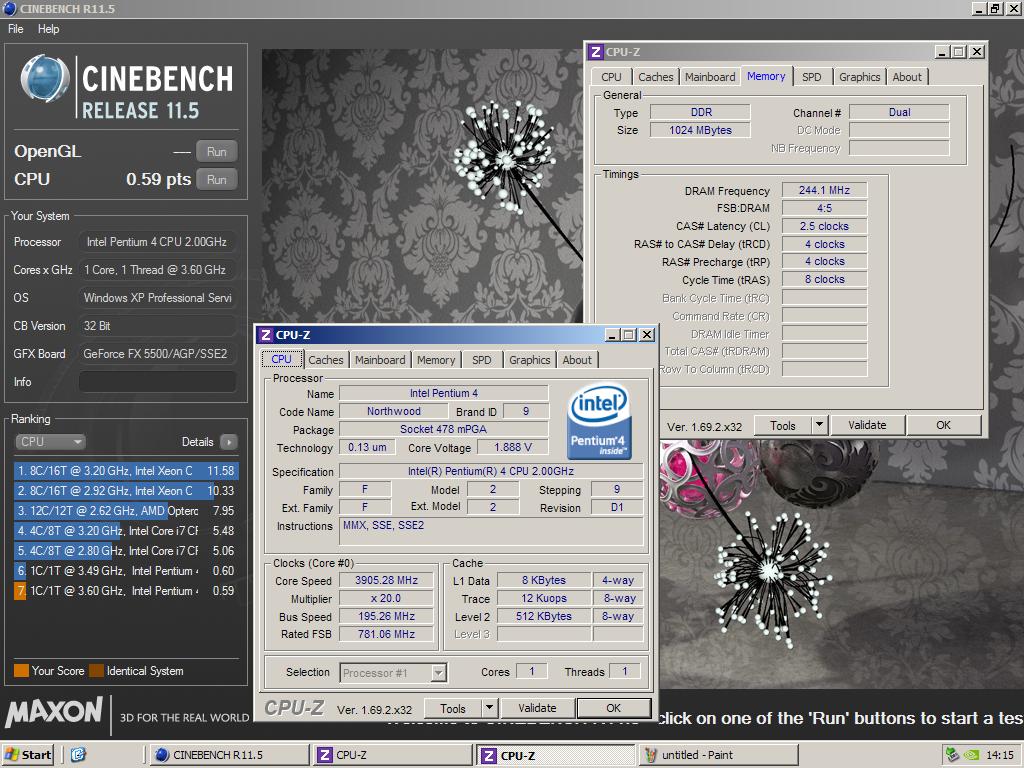The image size is (1024, 768).
Task: Click the CPU-Z Z icon in the front window's title bar
Action: (265, 335)
